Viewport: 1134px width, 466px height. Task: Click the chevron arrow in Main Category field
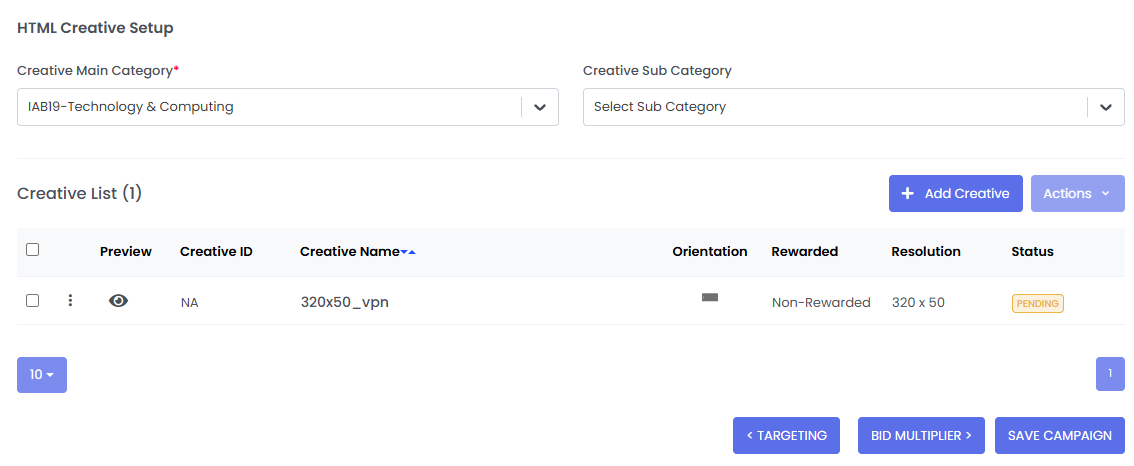coord(540,107)
